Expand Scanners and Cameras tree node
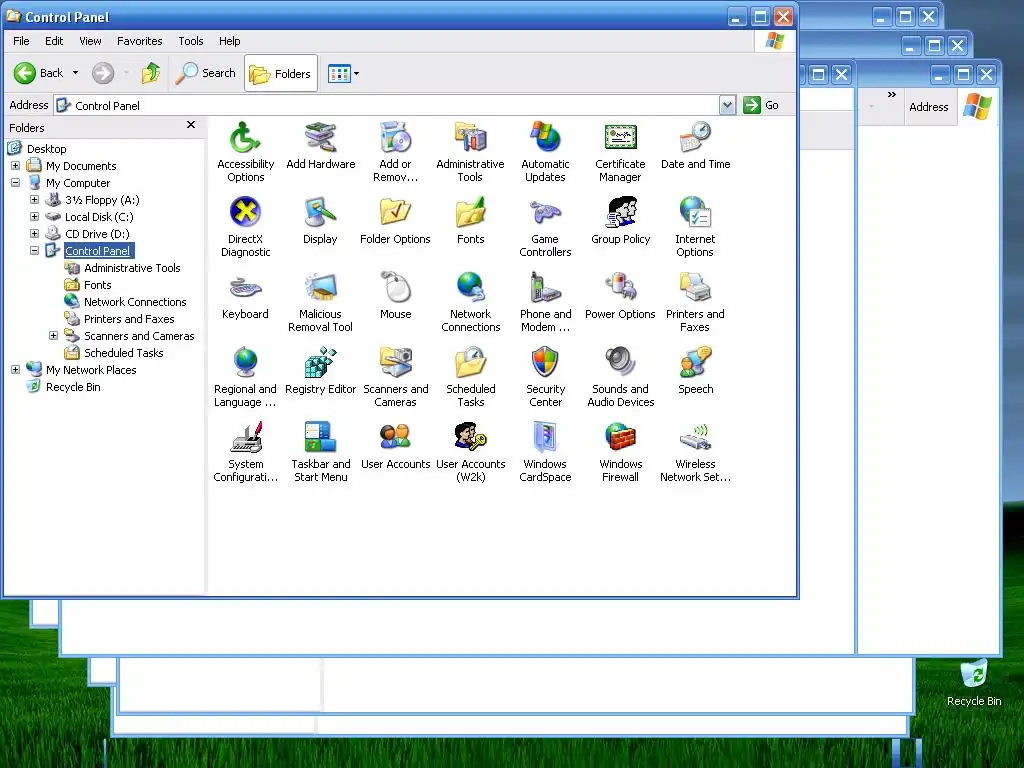This screenshot has width=1024, height=768. click(x=54, y=336)
